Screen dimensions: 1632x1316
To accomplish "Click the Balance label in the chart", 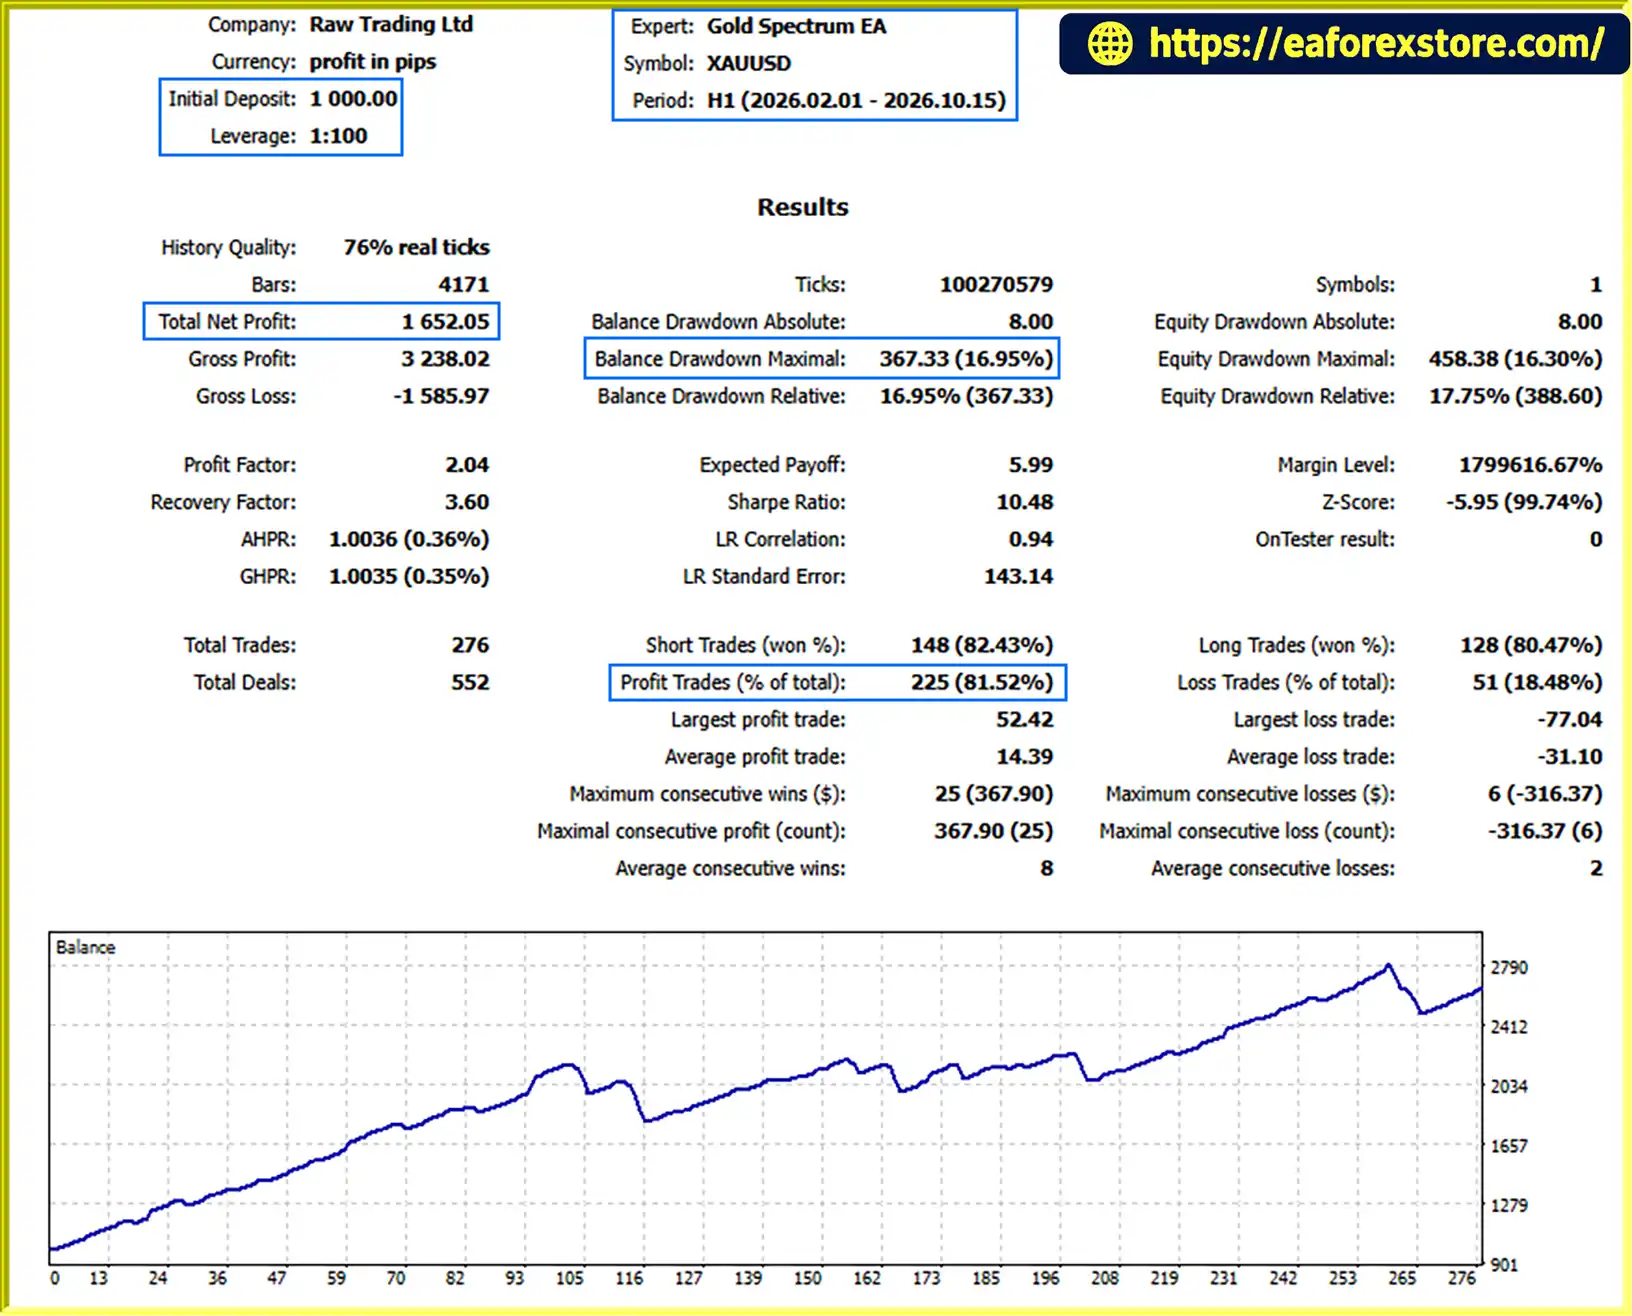I will point(85,947).
